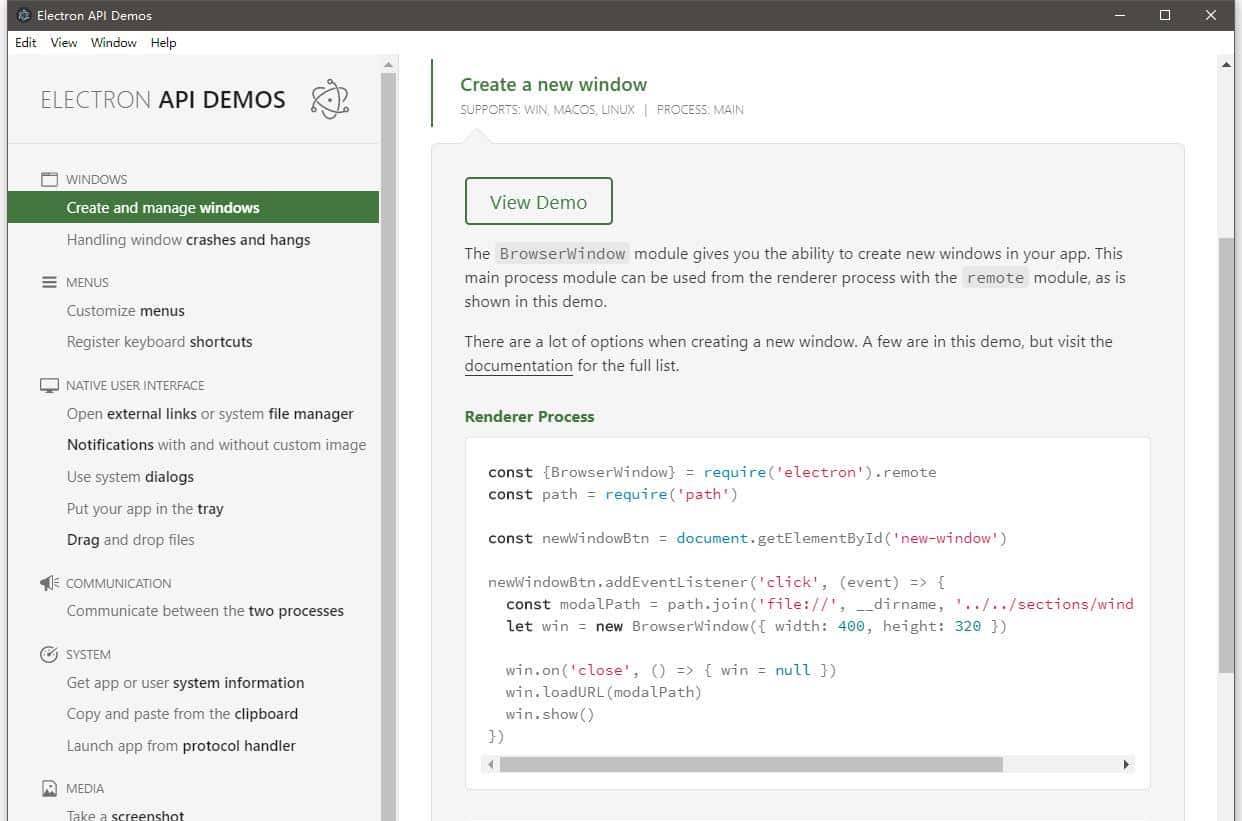Select Handling window crashes and hangs
Screen dimensions: 1242x821
click(x=188, y=240)
